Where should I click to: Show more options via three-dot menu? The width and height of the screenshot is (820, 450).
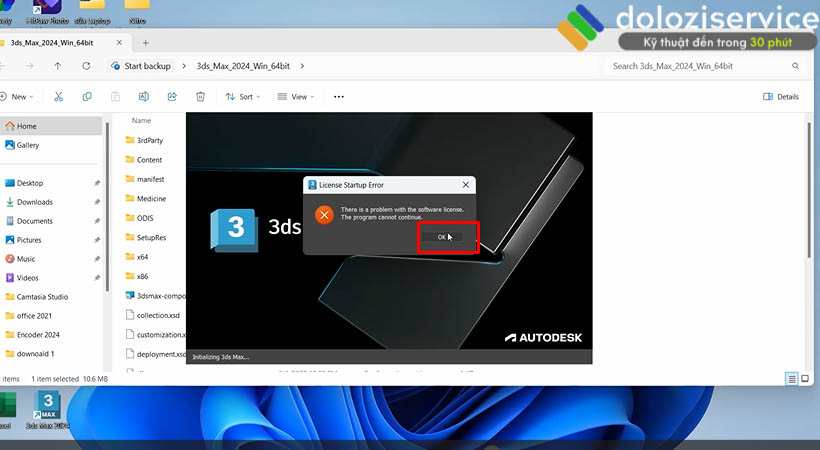click(x=339, y=97)
